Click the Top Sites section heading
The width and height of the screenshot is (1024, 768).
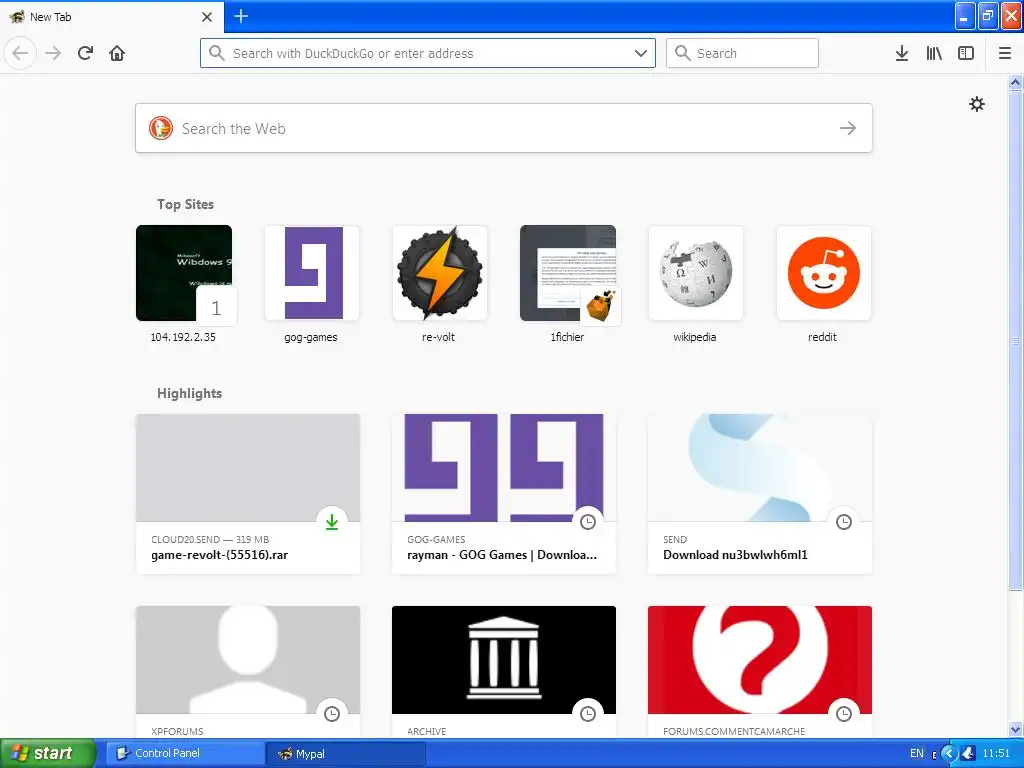(x=185, y=204)
